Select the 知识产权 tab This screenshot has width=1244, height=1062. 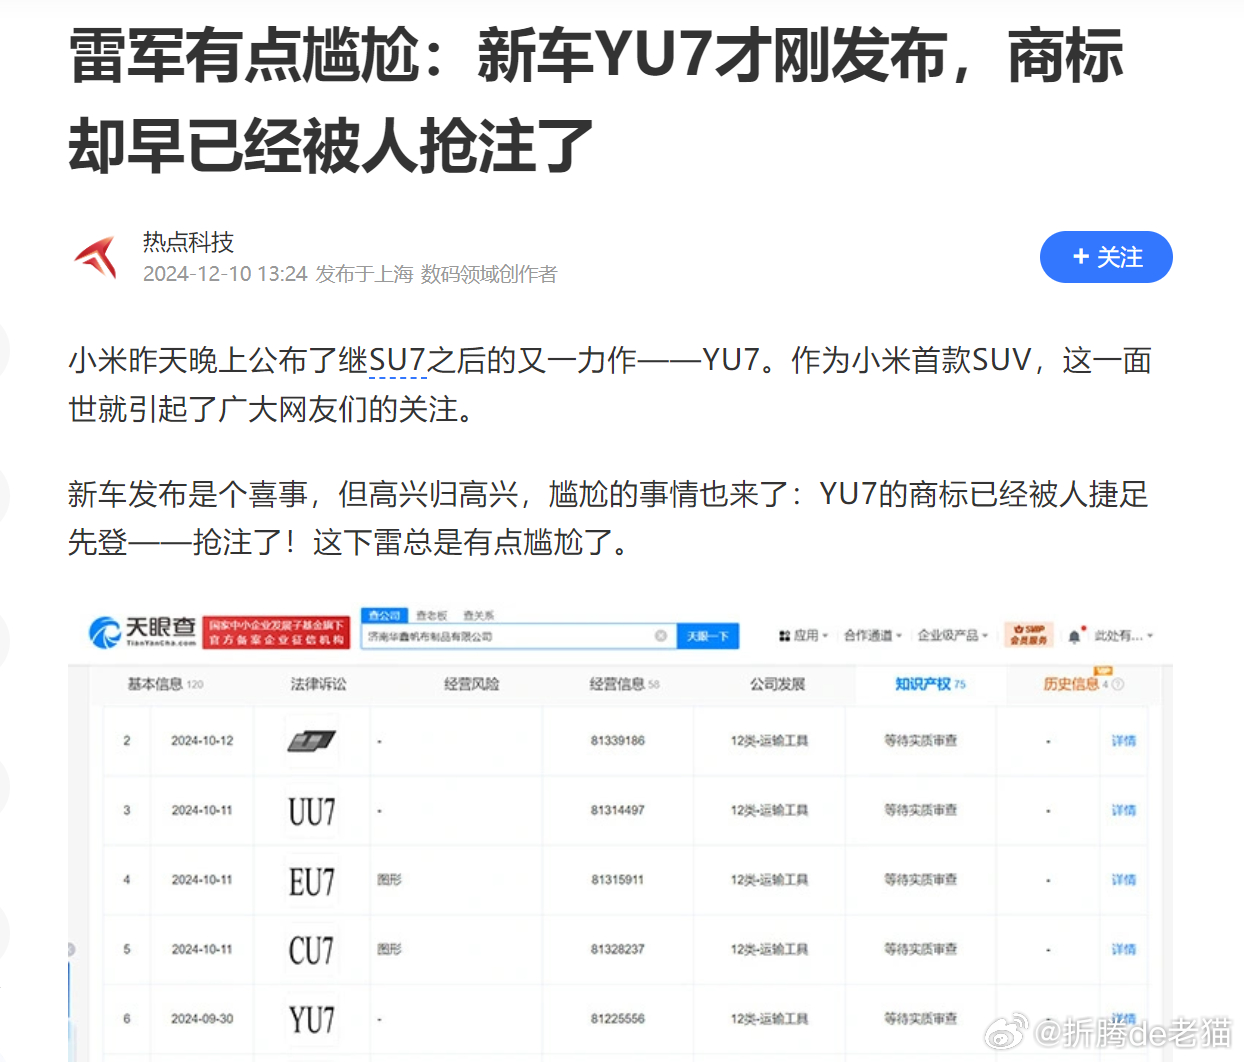point(922,681)
